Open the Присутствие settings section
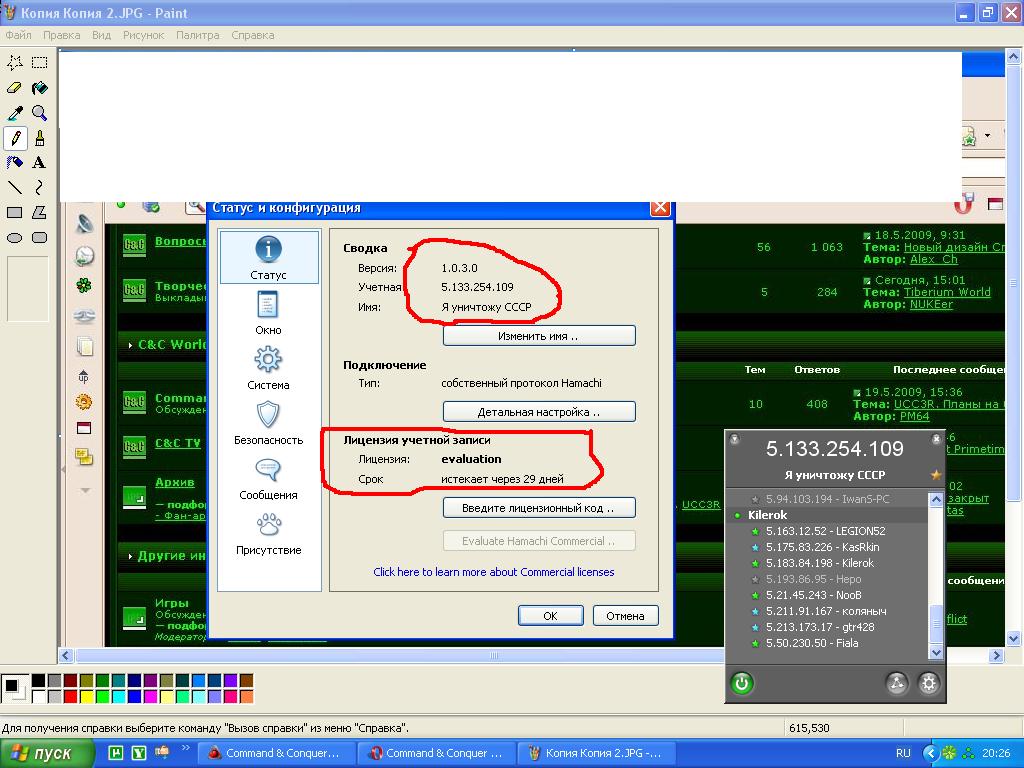This screenshot has height=768, width=1024. click(x=268, y=532)
